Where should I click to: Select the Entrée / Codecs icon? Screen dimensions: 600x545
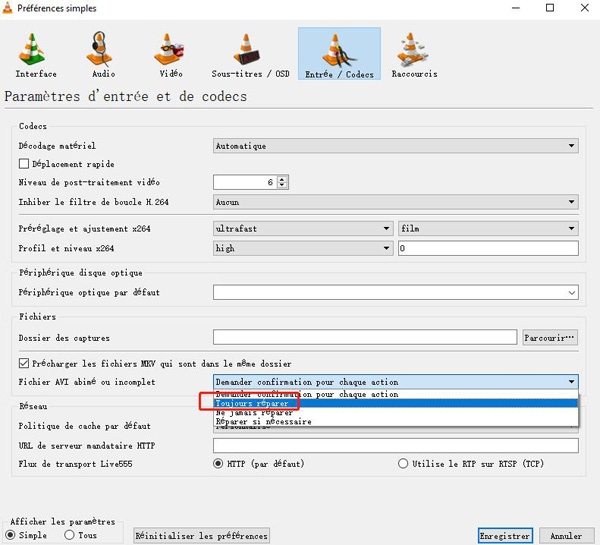(x=339, y=54)
